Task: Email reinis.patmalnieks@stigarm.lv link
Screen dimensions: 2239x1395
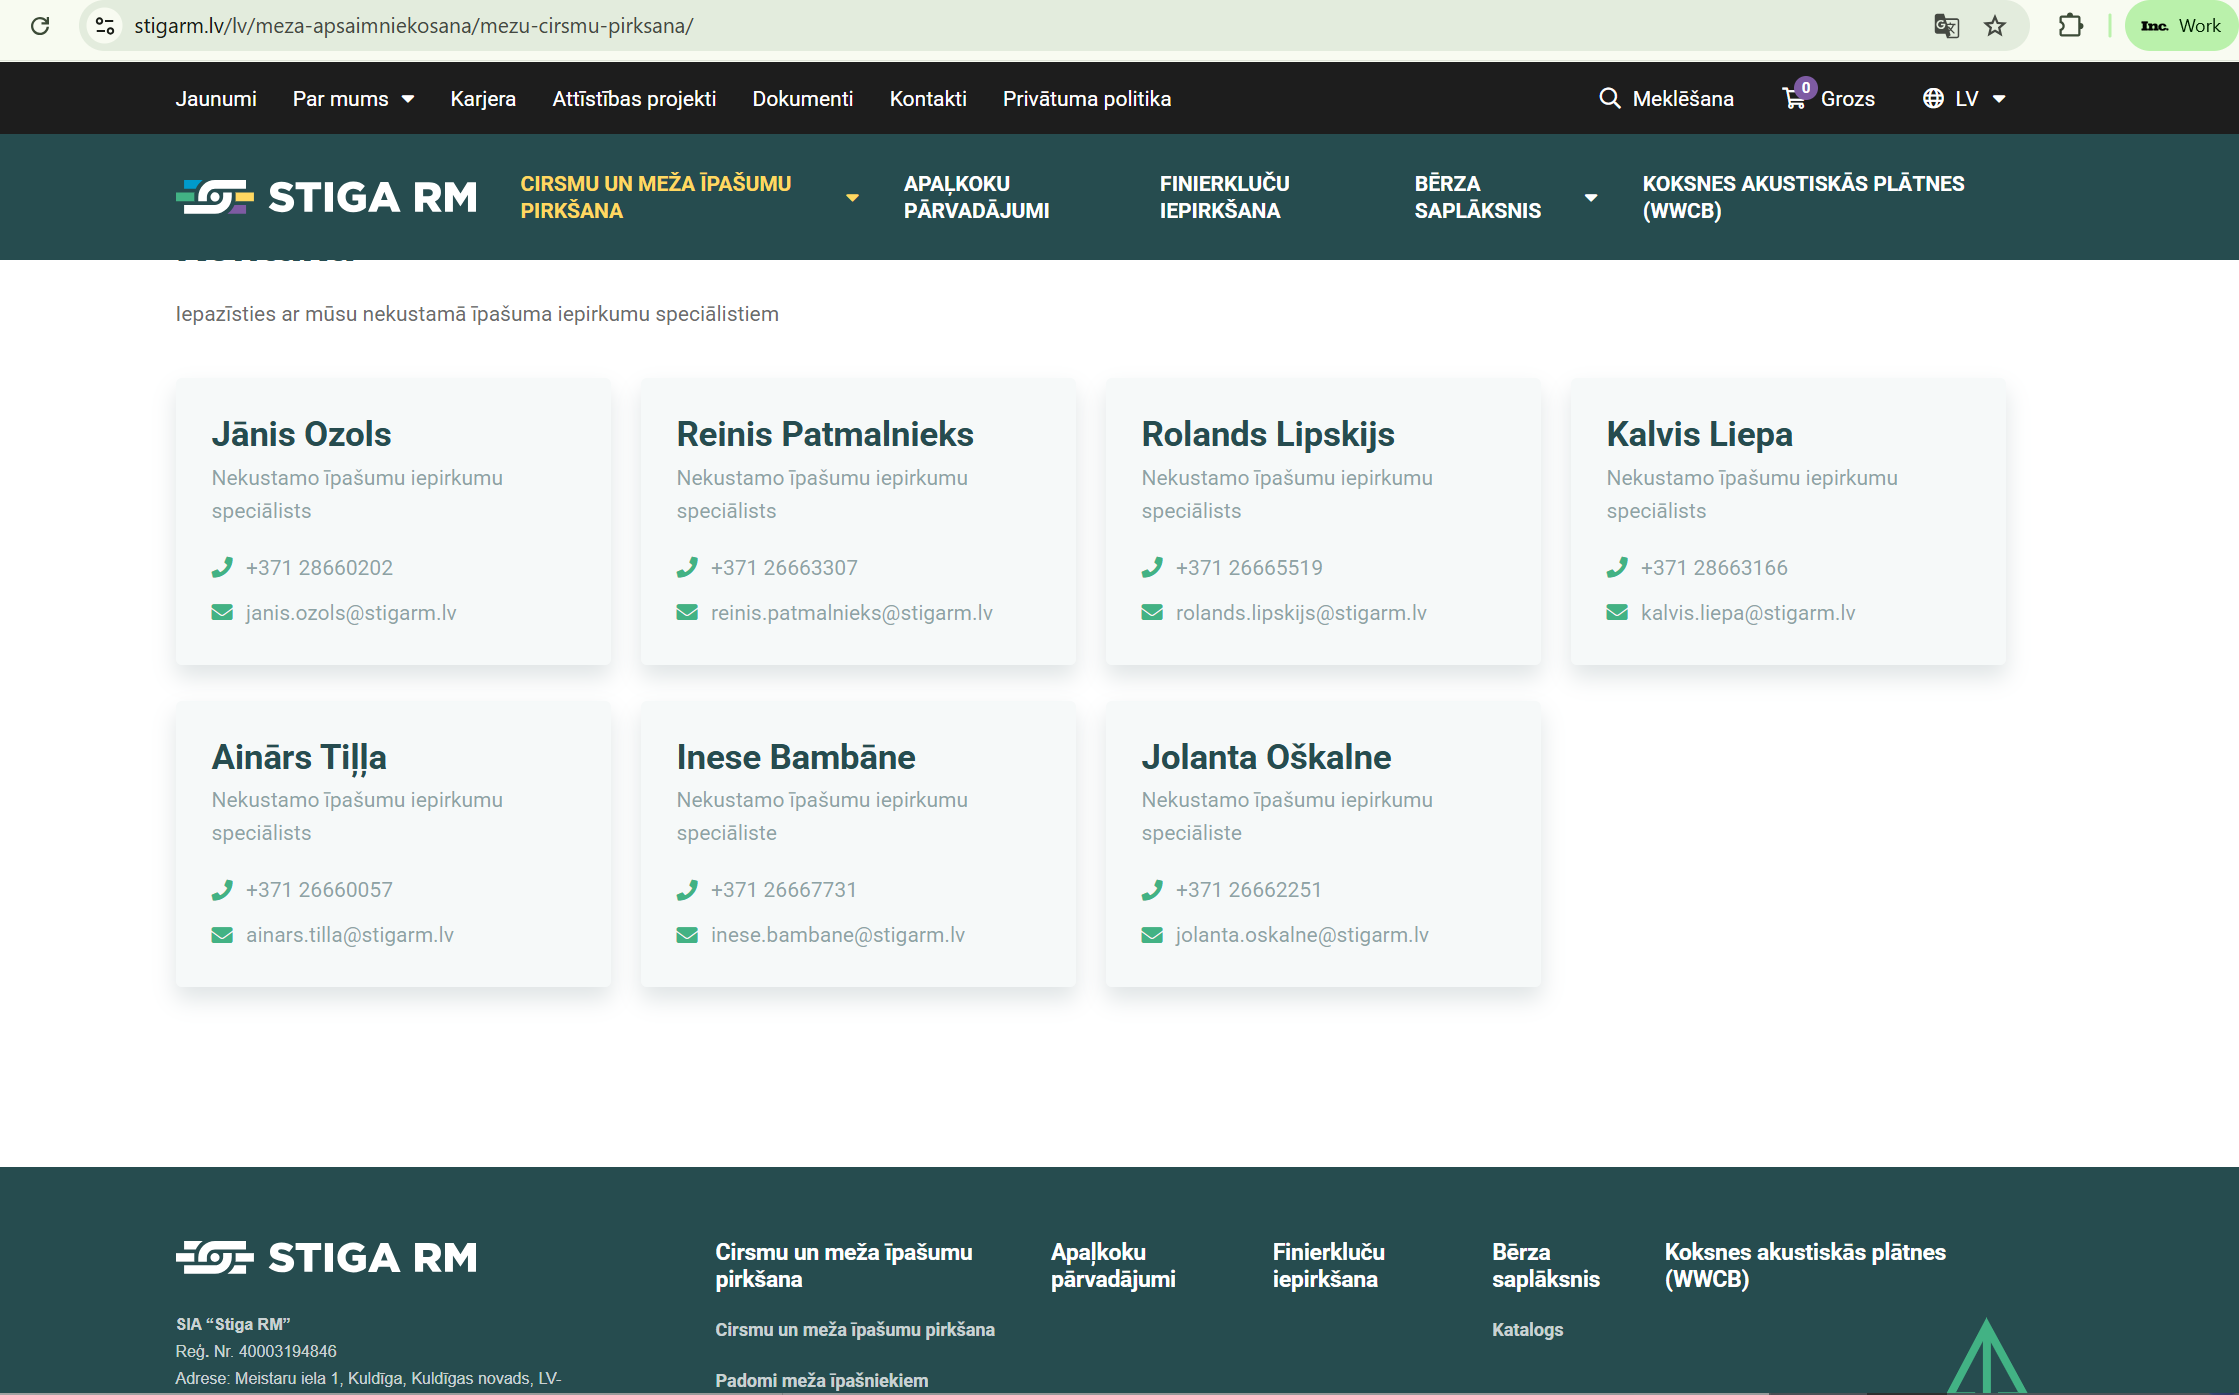Action: [x=851, y=612]
